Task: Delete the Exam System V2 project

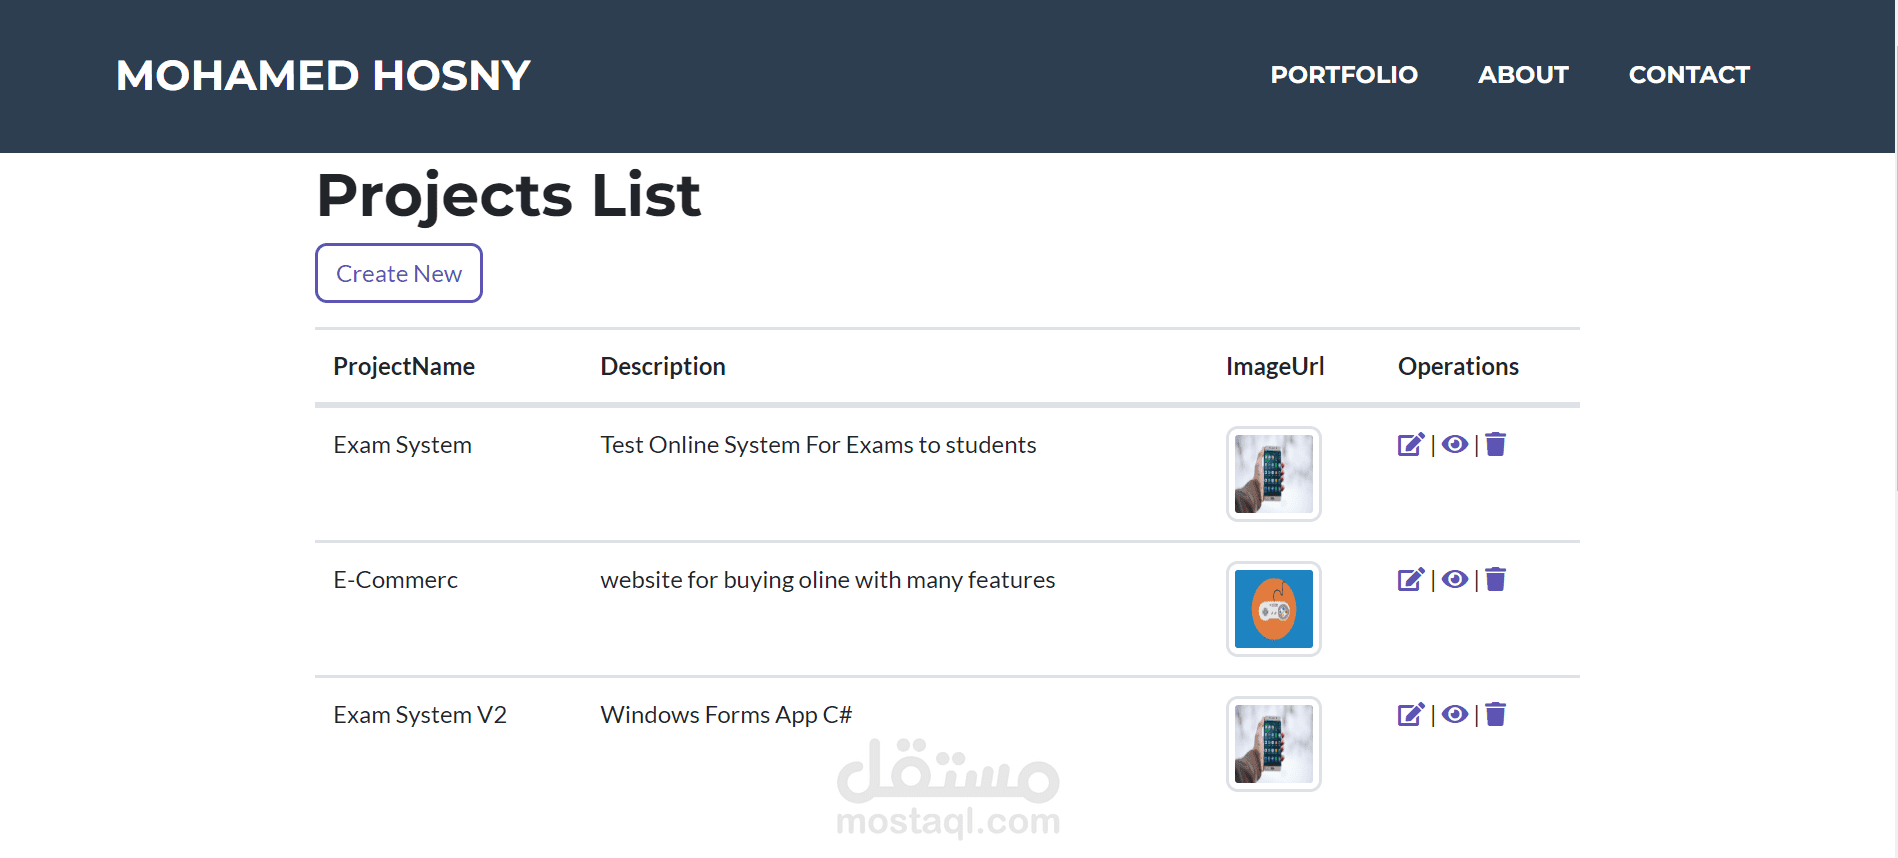Action: coord(1495,715)
